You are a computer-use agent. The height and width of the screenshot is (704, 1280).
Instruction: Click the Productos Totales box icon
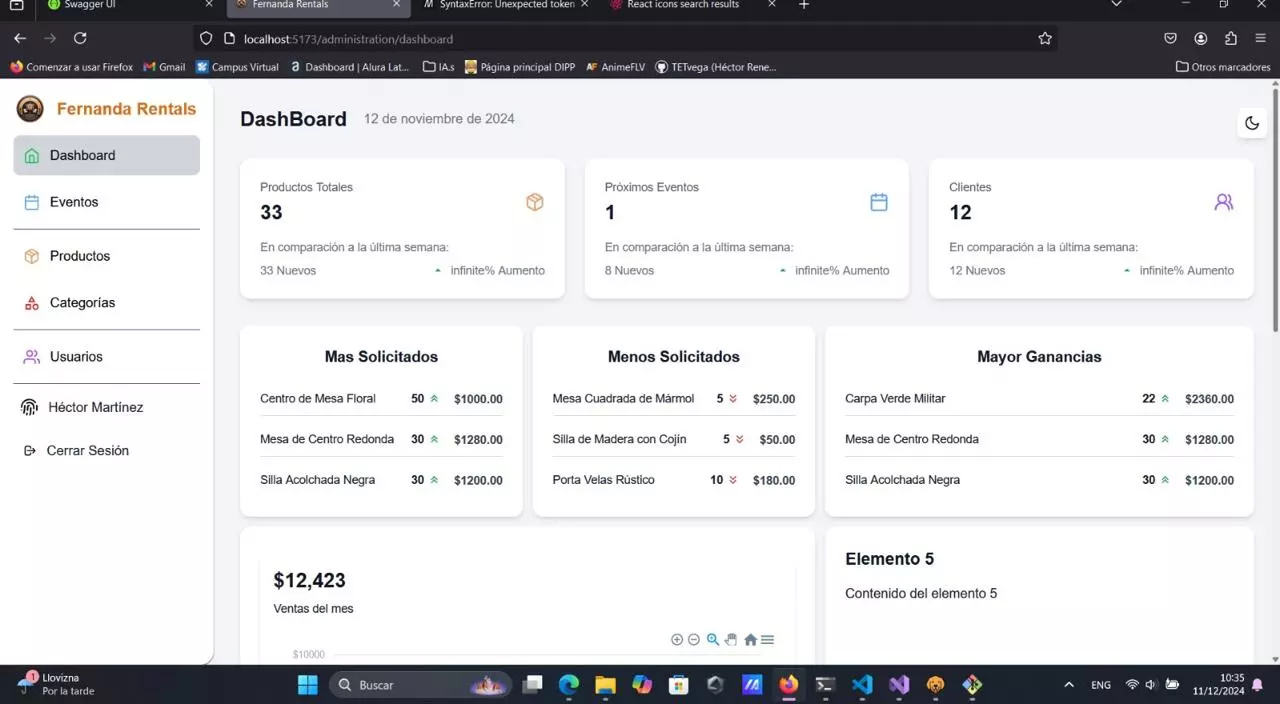(535, 202)
